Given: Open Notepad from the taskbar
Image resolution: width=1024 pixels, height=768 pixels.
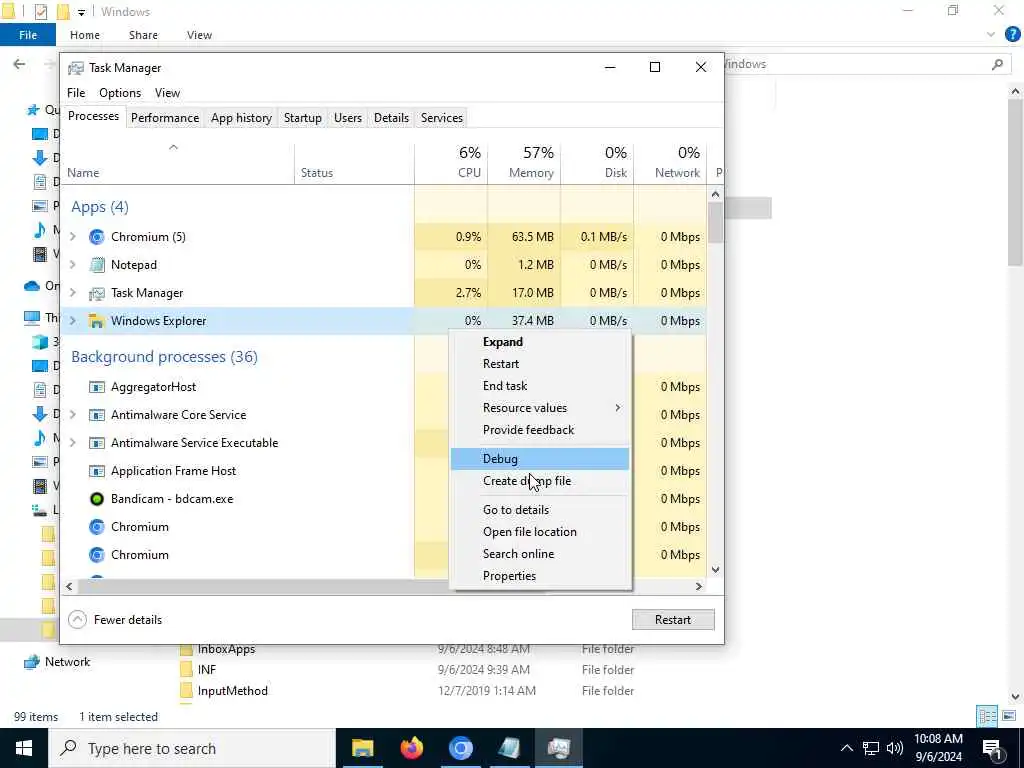Looking at the screenshot, I should click(509, 748).
